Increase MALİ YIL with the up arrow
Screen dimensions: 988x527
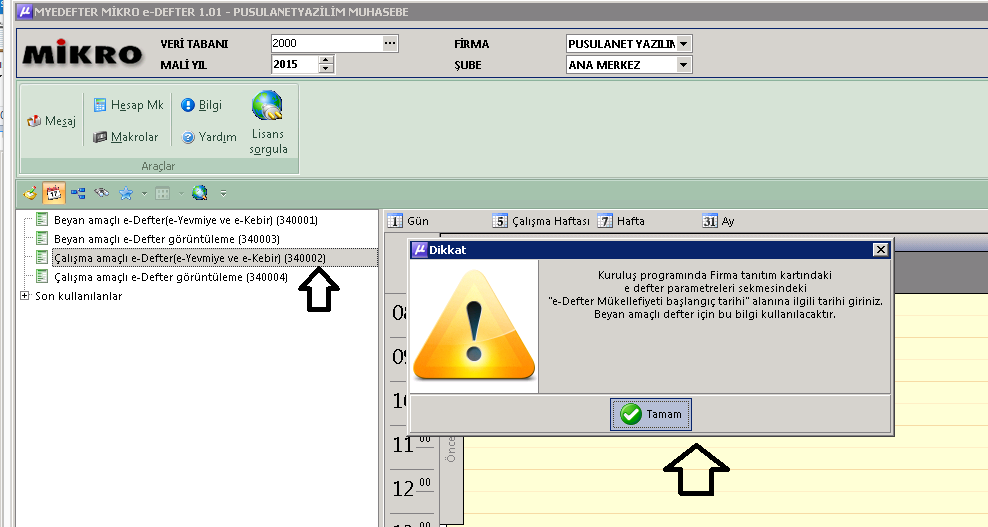point(326,60)
